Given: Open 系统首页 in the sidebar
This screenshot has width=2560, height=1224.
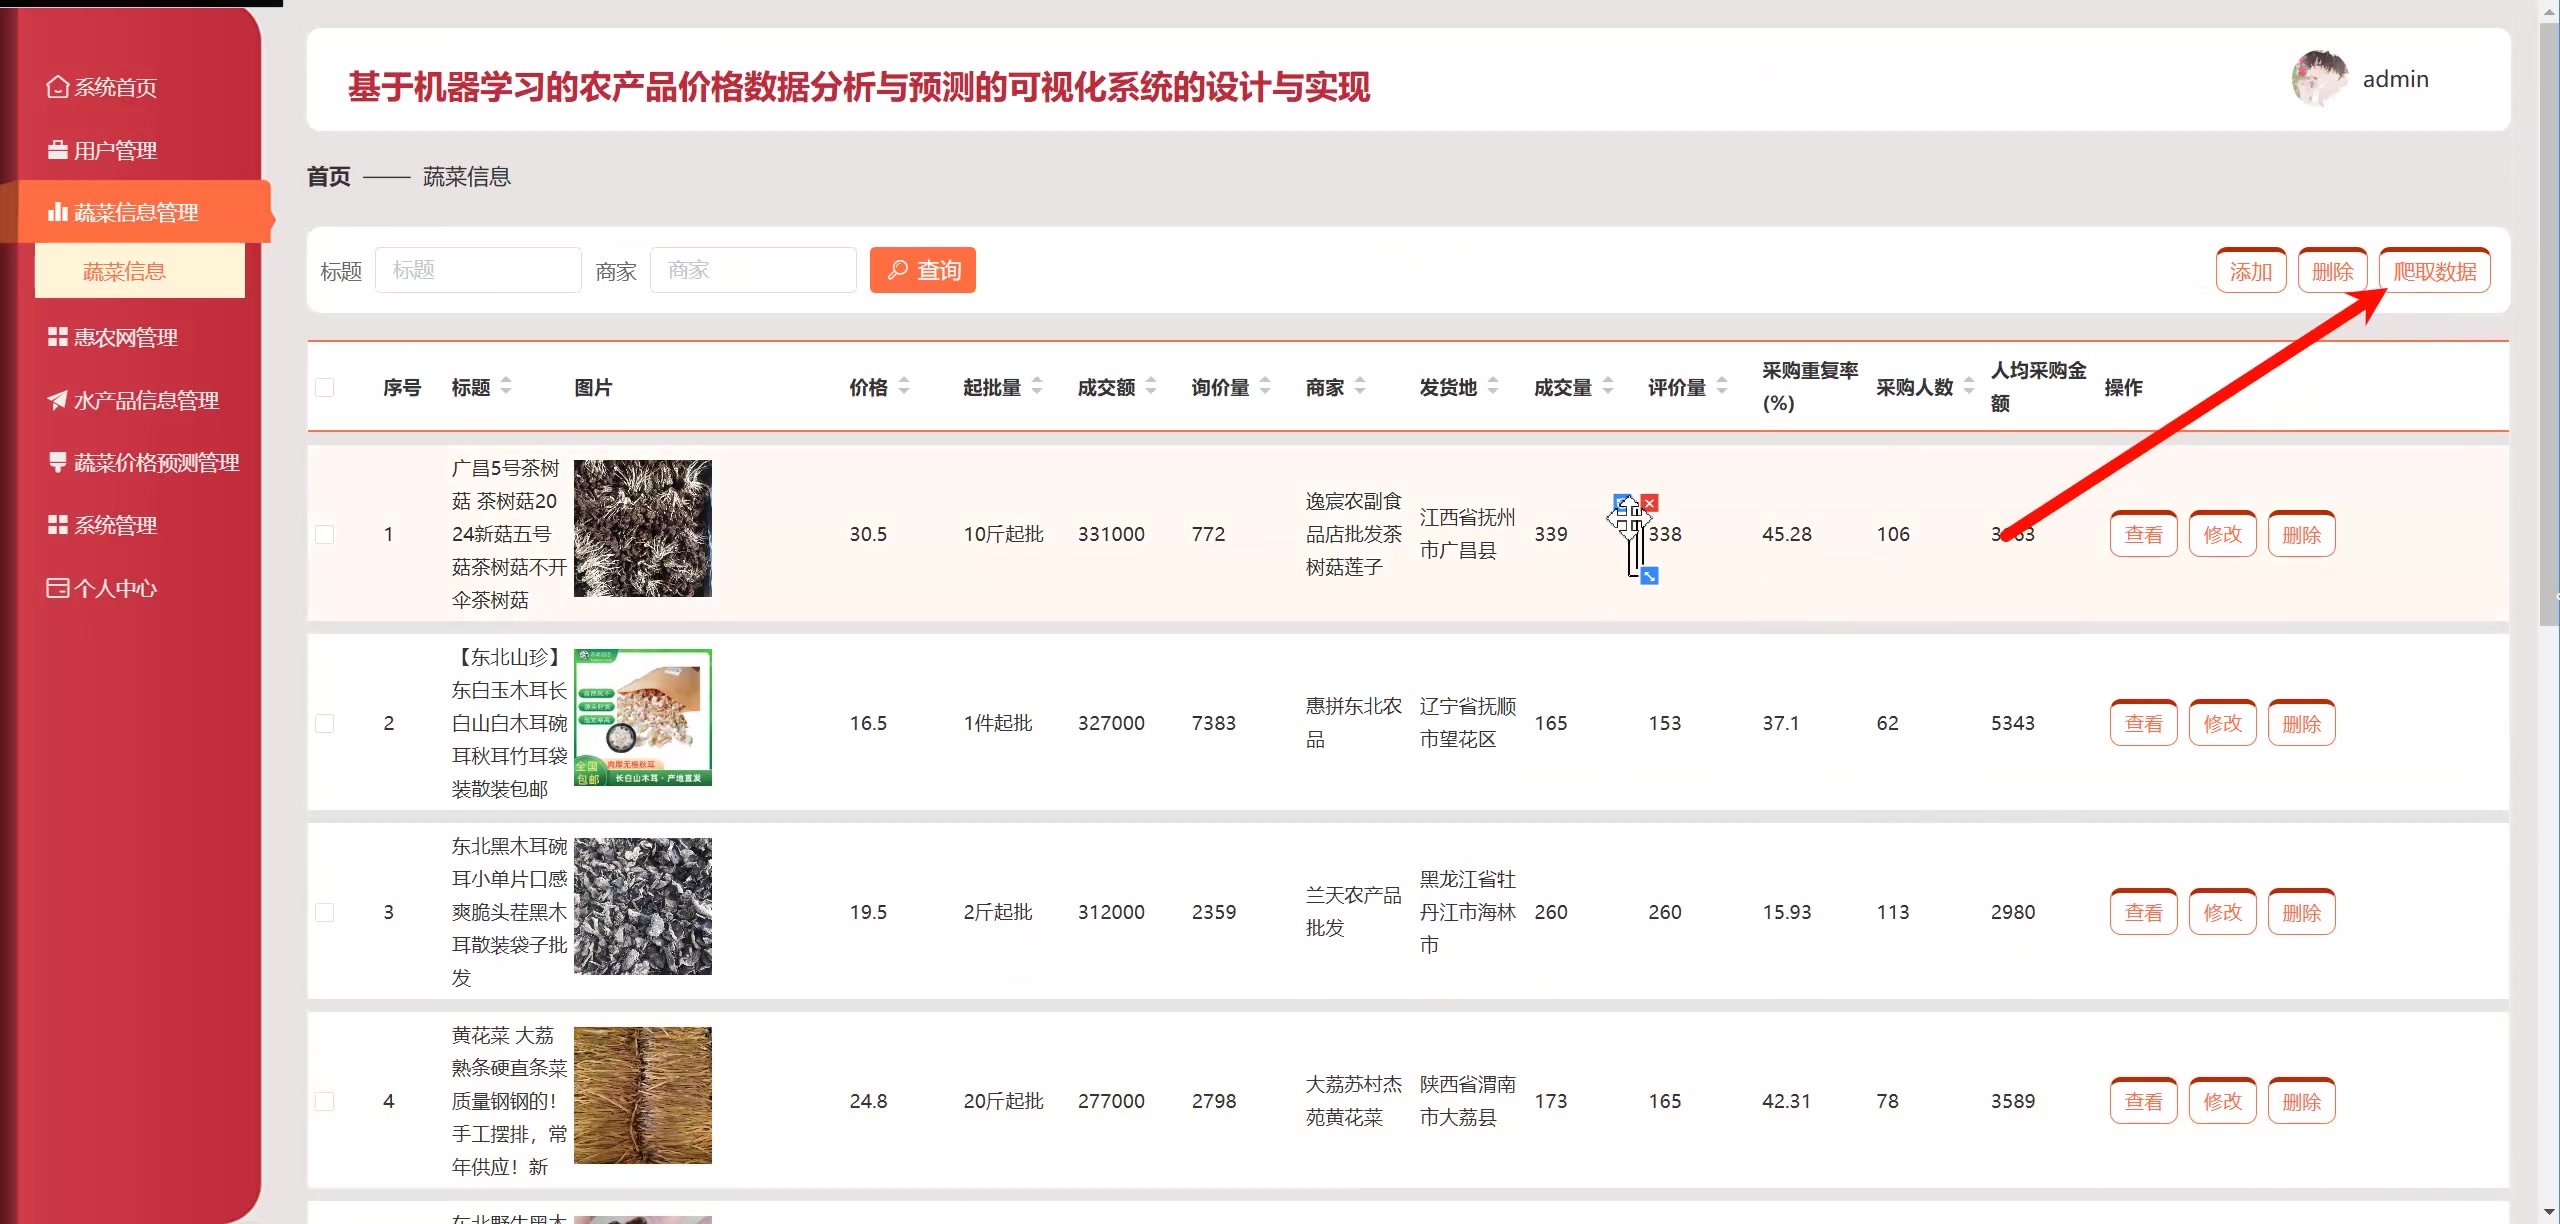Looking at the screenshot, I should click(115, 88).
